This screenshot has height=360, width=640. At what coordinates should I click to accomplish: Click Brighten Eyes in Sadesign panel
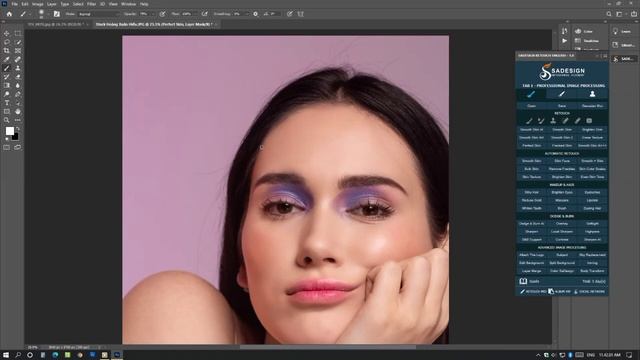click(x=562, y=192)
